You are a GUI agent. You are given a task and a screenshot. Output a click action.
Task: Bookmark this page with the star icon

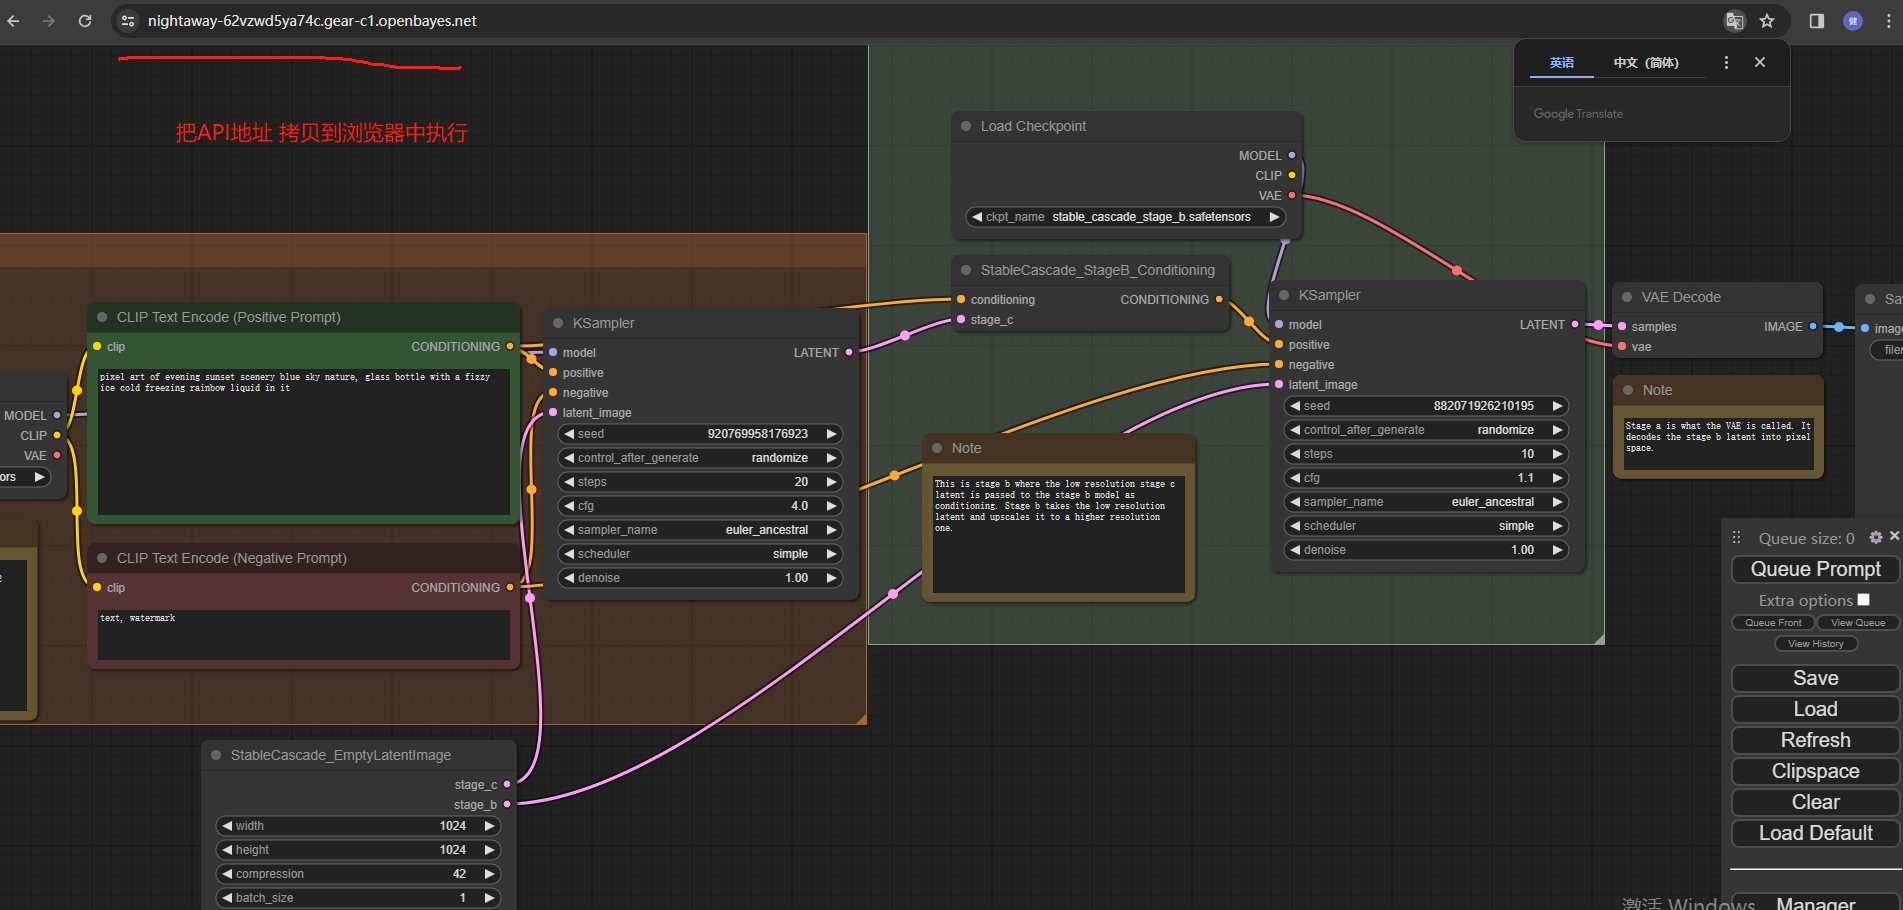[x=1767, y=20]
